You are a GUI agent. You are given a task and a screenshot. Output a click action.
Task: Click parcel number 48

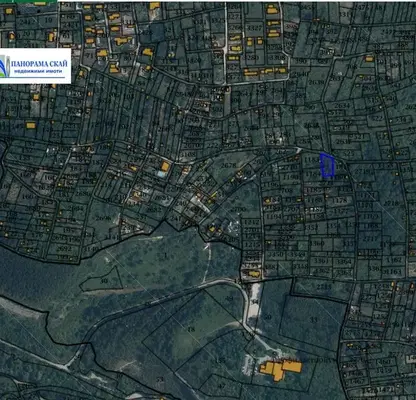point(191,329)
